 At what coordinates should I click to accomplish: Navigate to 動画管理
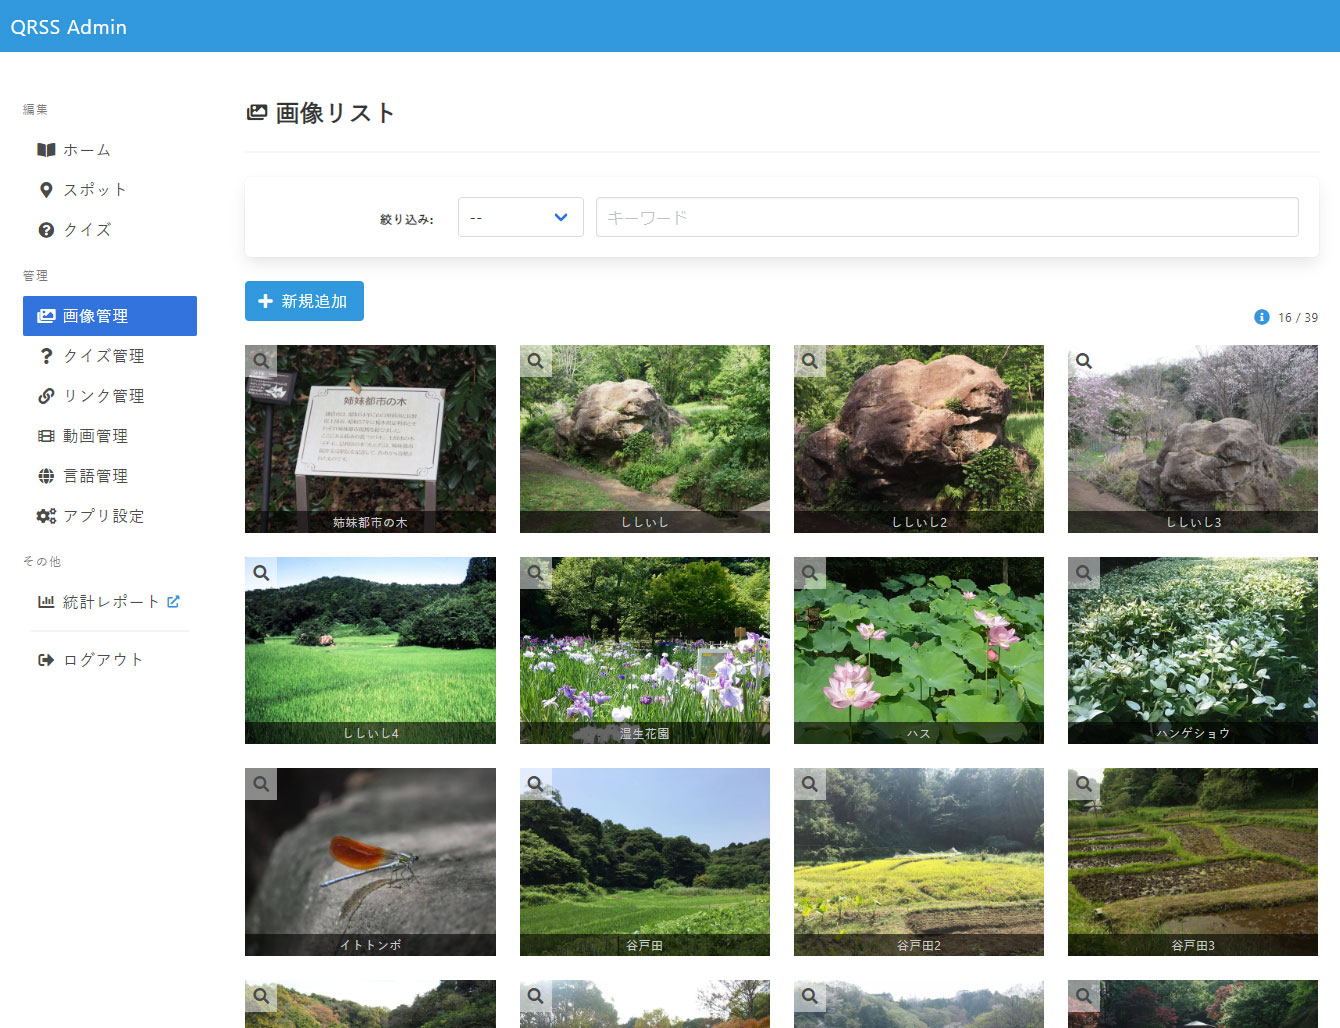pyautogui.click(x=95, y=436)
